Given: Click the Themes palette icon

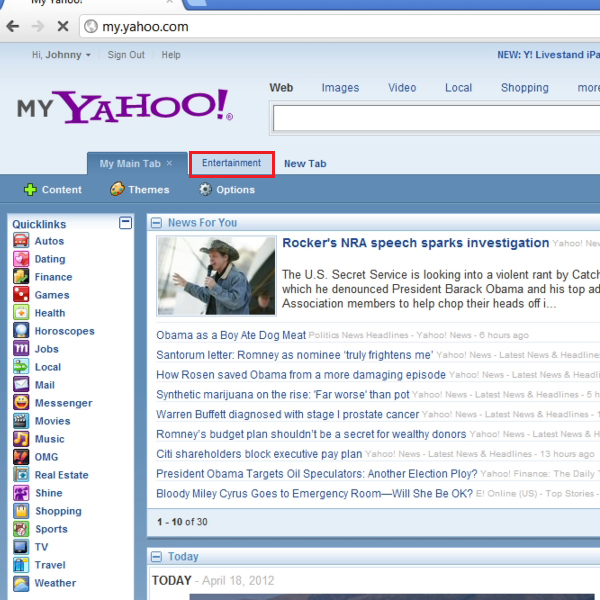Looking at the screenshot, I should tap(117, 189).
